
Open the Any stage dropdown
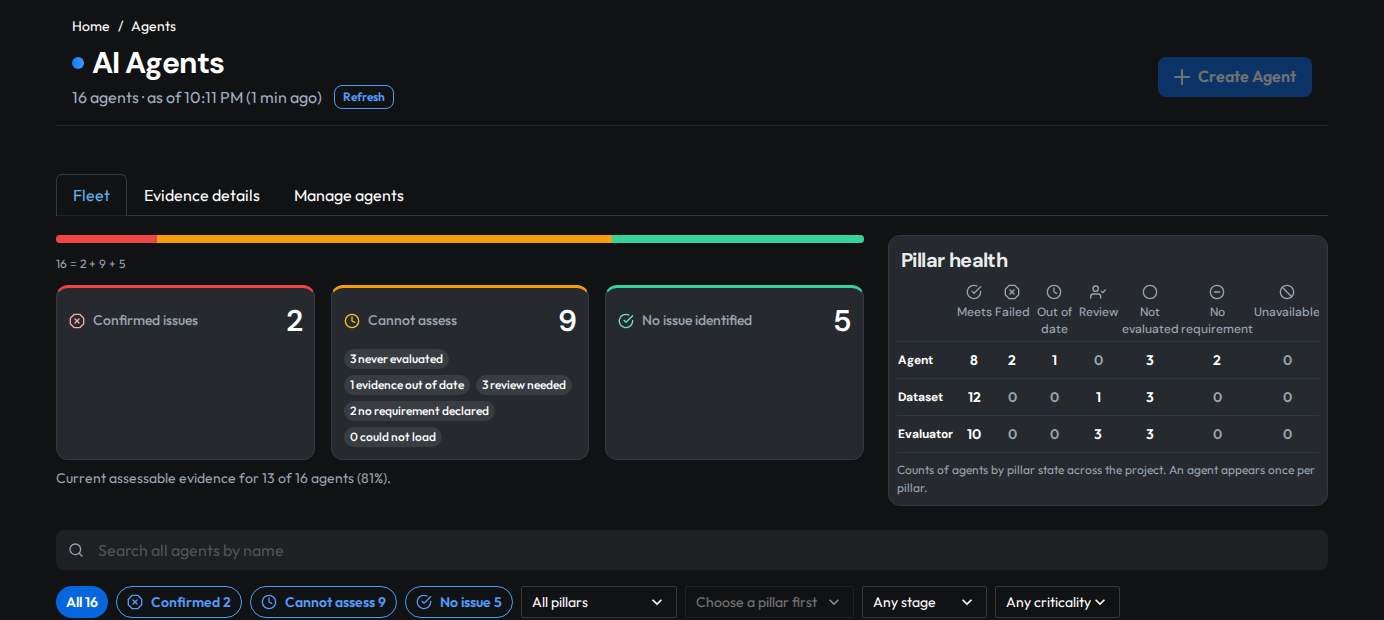[x=924, y=602]
